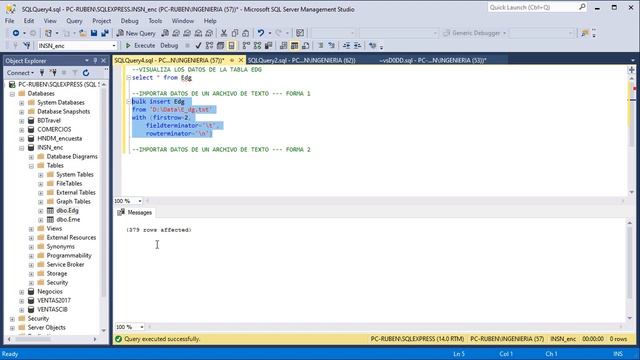Click the Cut scissors icon

click(224, 33)
